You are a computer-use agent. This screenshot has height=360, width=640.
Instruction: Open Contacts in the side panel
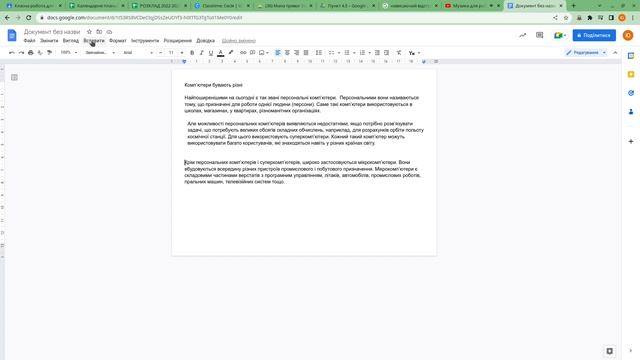(631, 111)
